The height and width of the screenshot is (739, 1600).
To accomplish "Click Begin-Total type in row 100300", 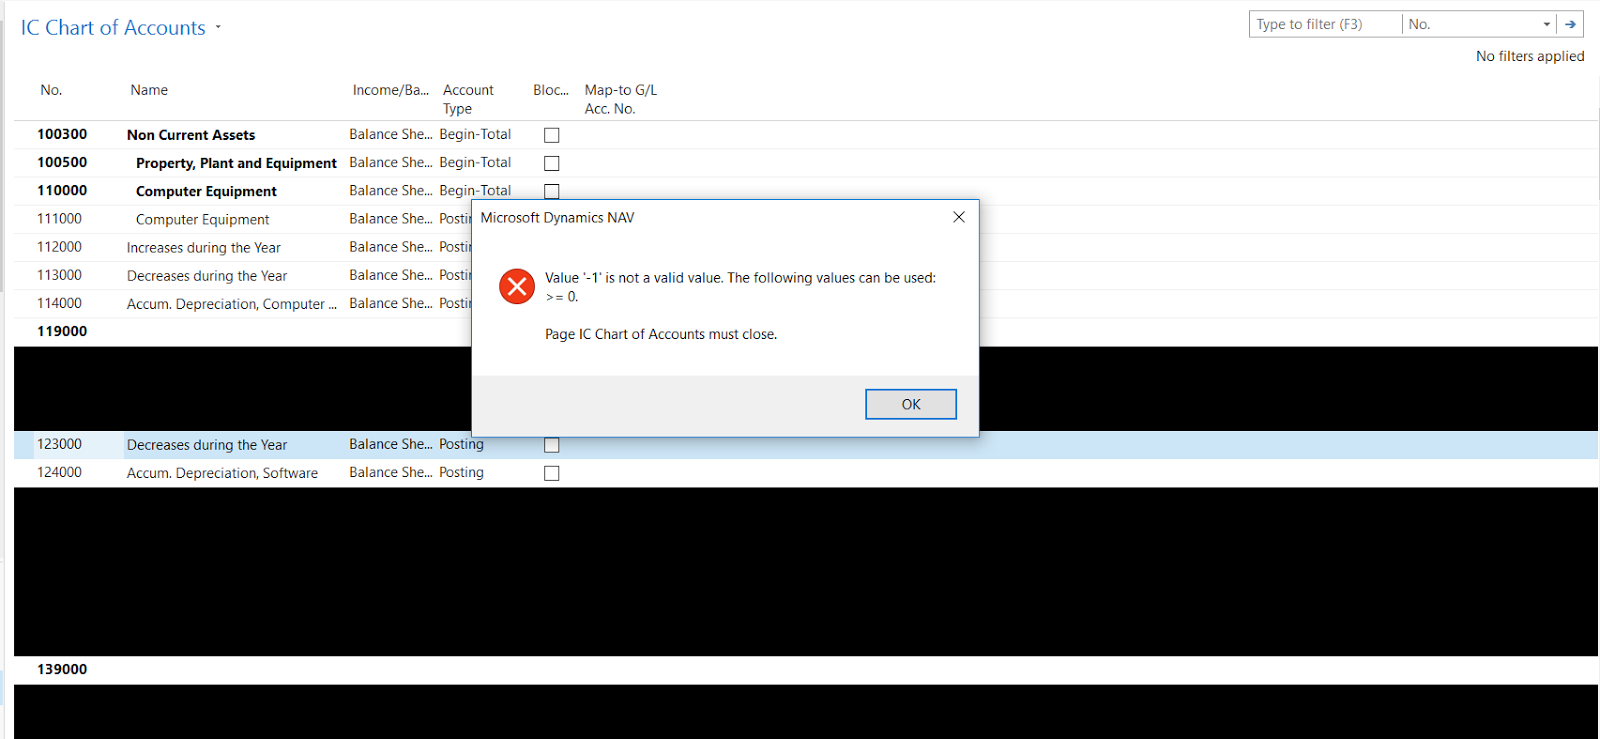I will (x=475, y=134).
